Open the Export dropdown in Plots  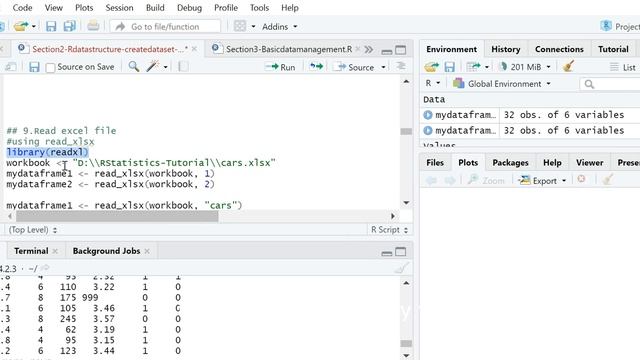point(542,180)
